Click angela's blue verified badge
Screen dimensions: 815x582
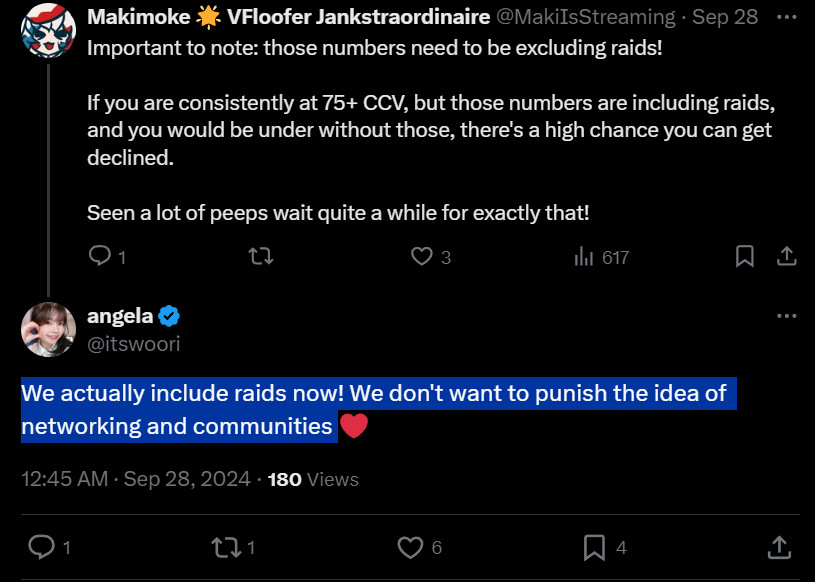point(169,316)
